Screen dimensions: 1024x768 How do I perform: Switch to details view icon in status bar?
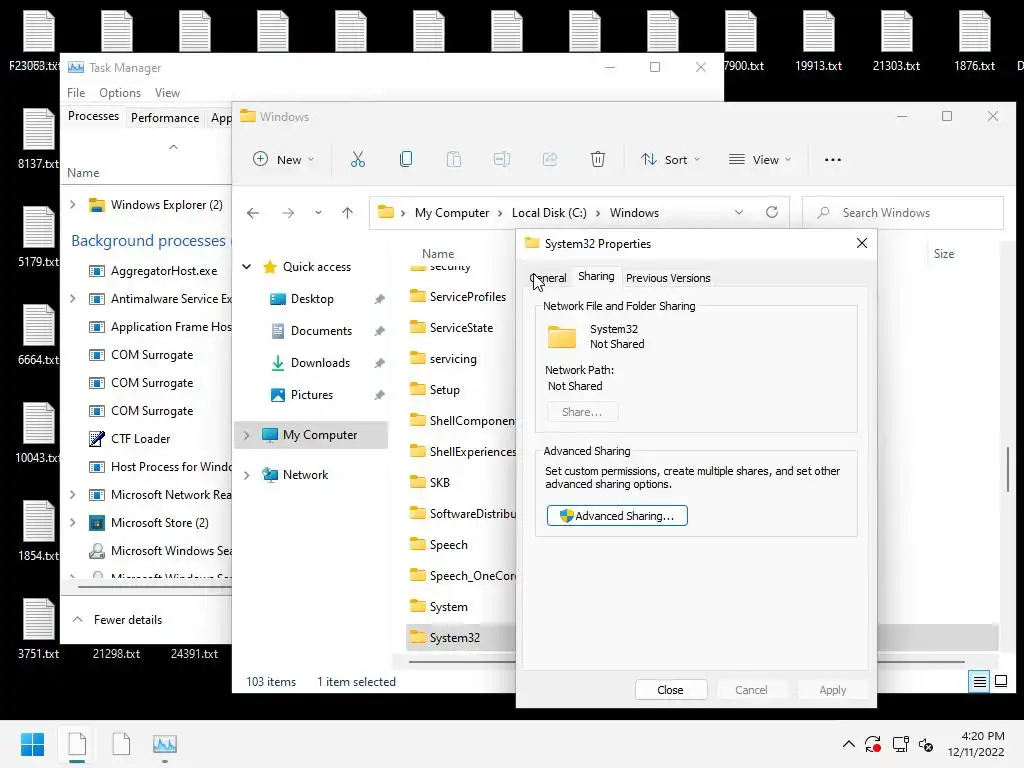pos(980,682)
